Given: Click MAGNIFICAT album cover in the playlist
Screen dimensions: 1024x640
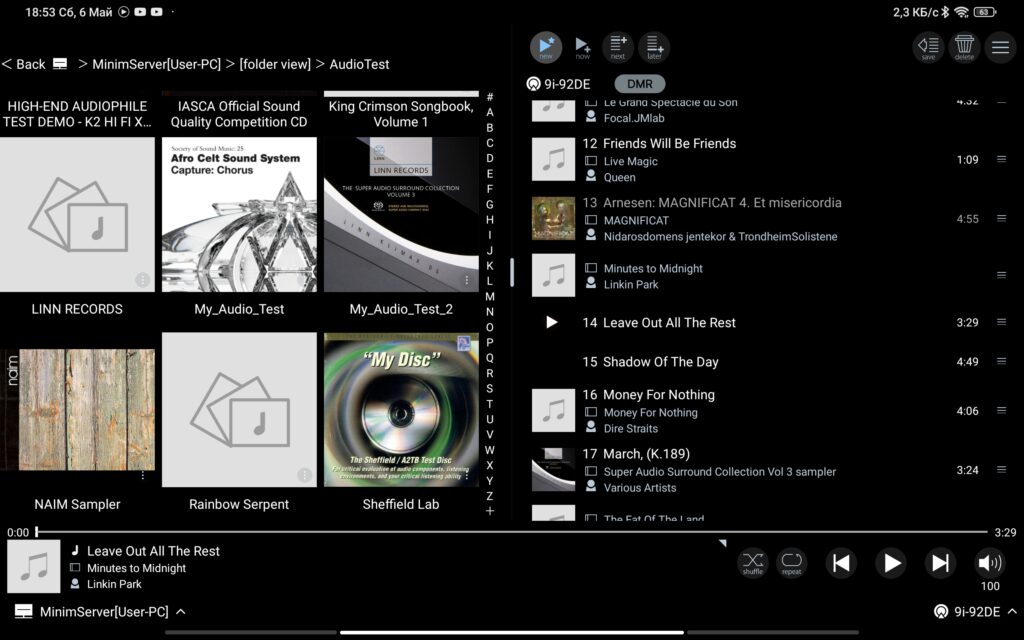Looking at the screenshot, I should 553,219.
